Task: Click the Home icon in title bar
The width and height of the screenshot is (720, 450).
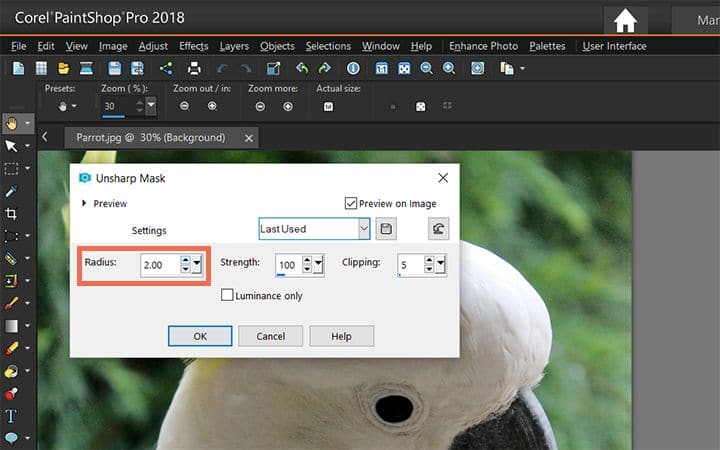Action: click(x=625, y=21)
